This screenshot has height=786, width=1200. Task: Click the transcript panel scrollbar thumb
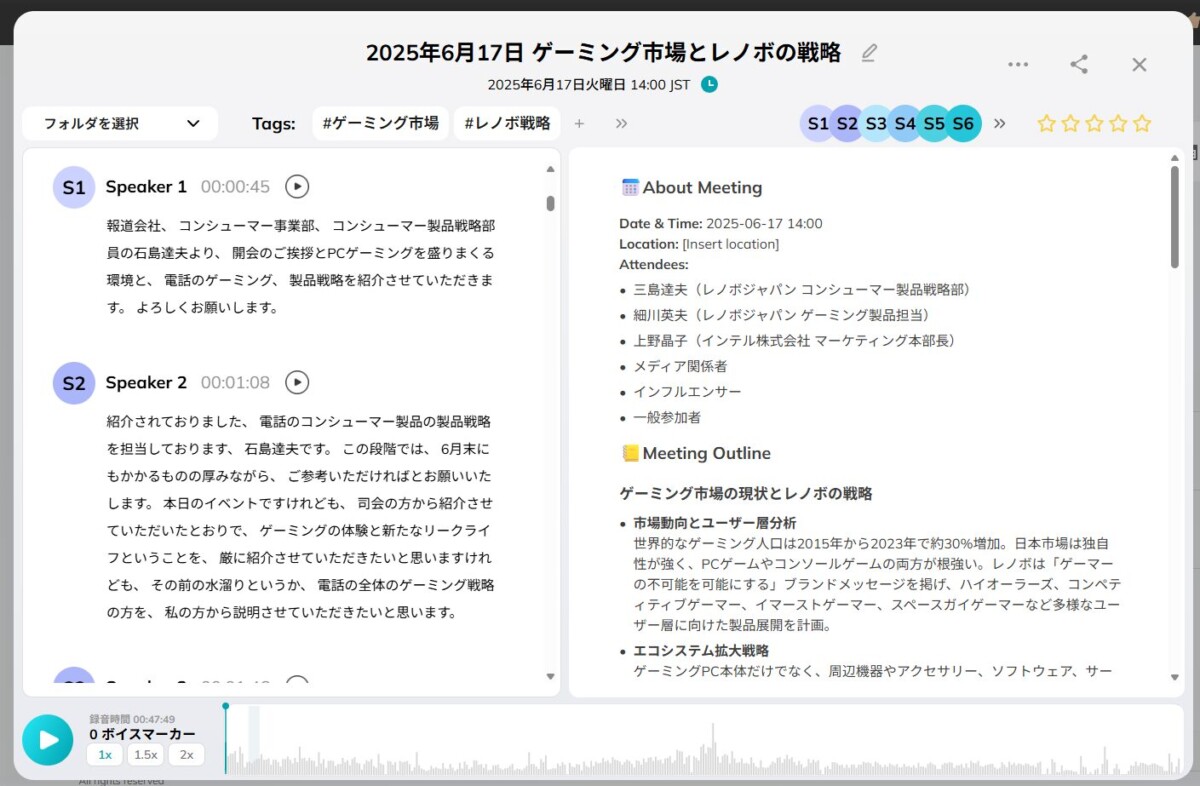tap(550, 203)
